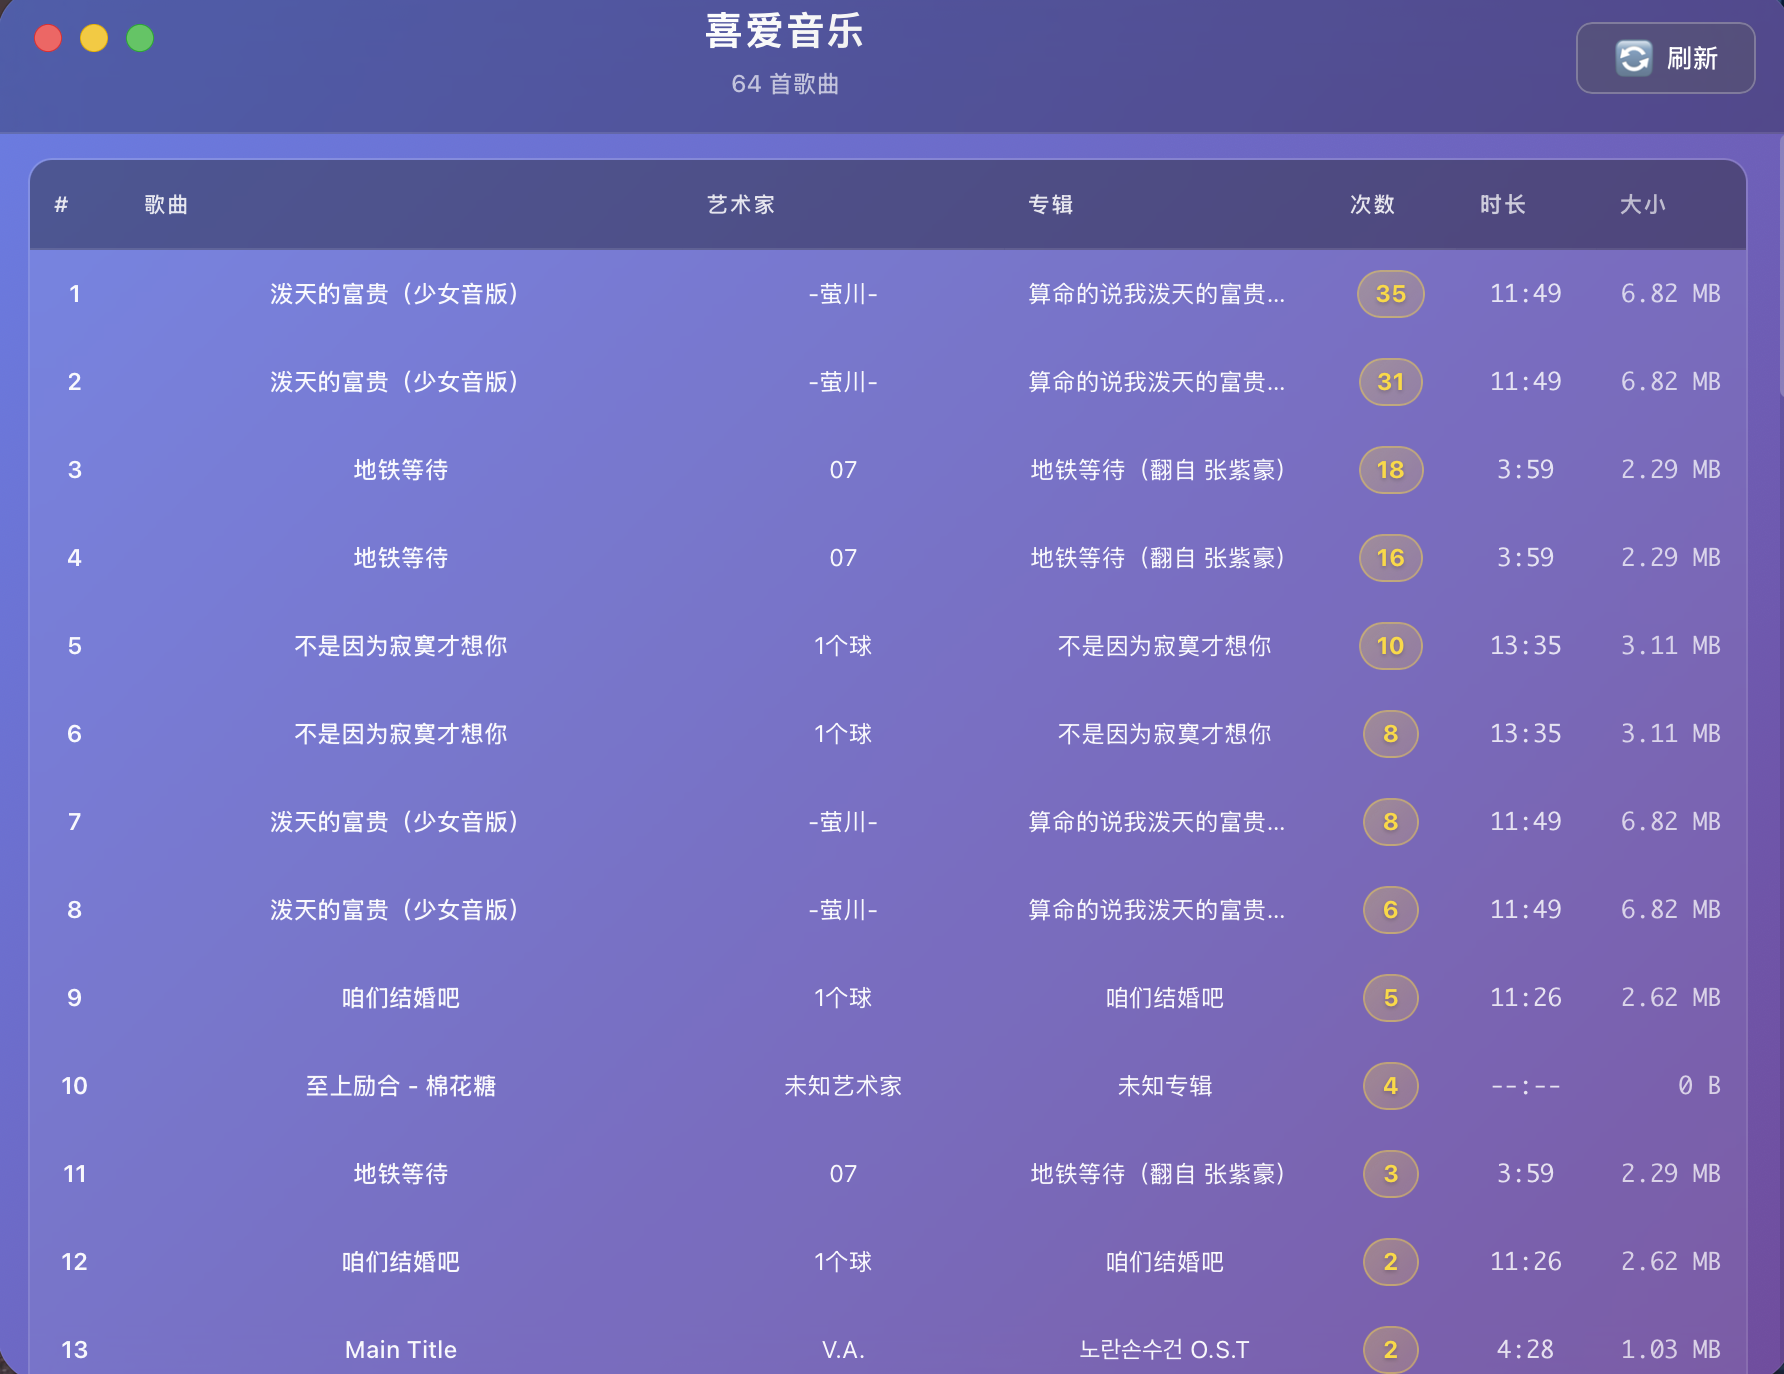Viewport: 1784px width, 1374px height.
Task: Select album 노란손수건 O.S.T on row 13
Action: (x=1166, y=1349)
